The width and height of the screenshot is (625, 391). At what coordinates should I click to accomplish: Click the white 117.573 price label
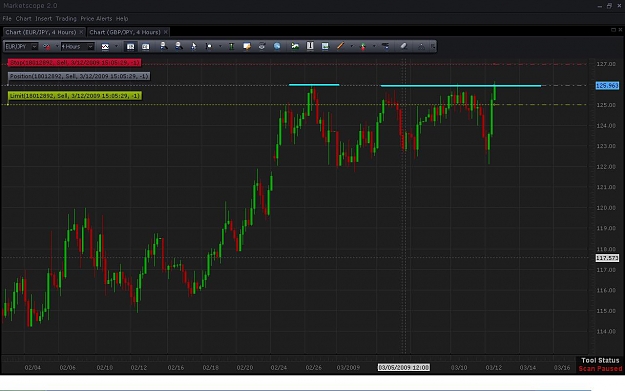pyautogui.click(x=607, y=258)
